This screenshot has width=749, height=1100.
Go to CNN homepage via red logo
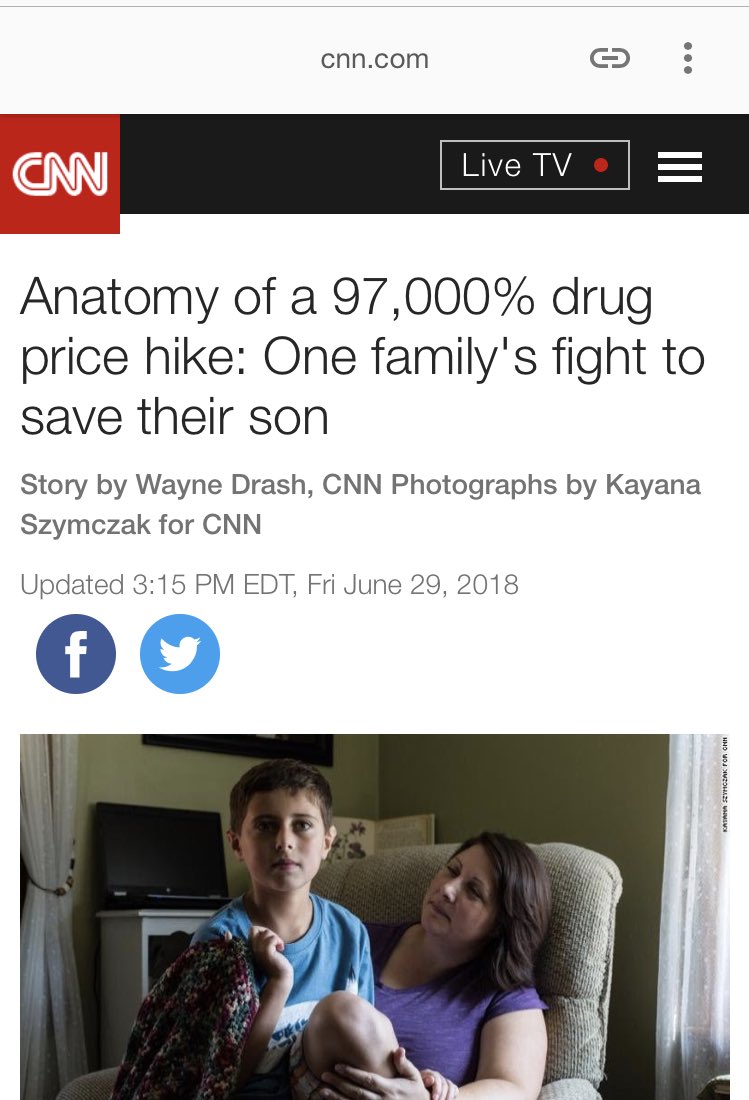click(x=60, y=173)
